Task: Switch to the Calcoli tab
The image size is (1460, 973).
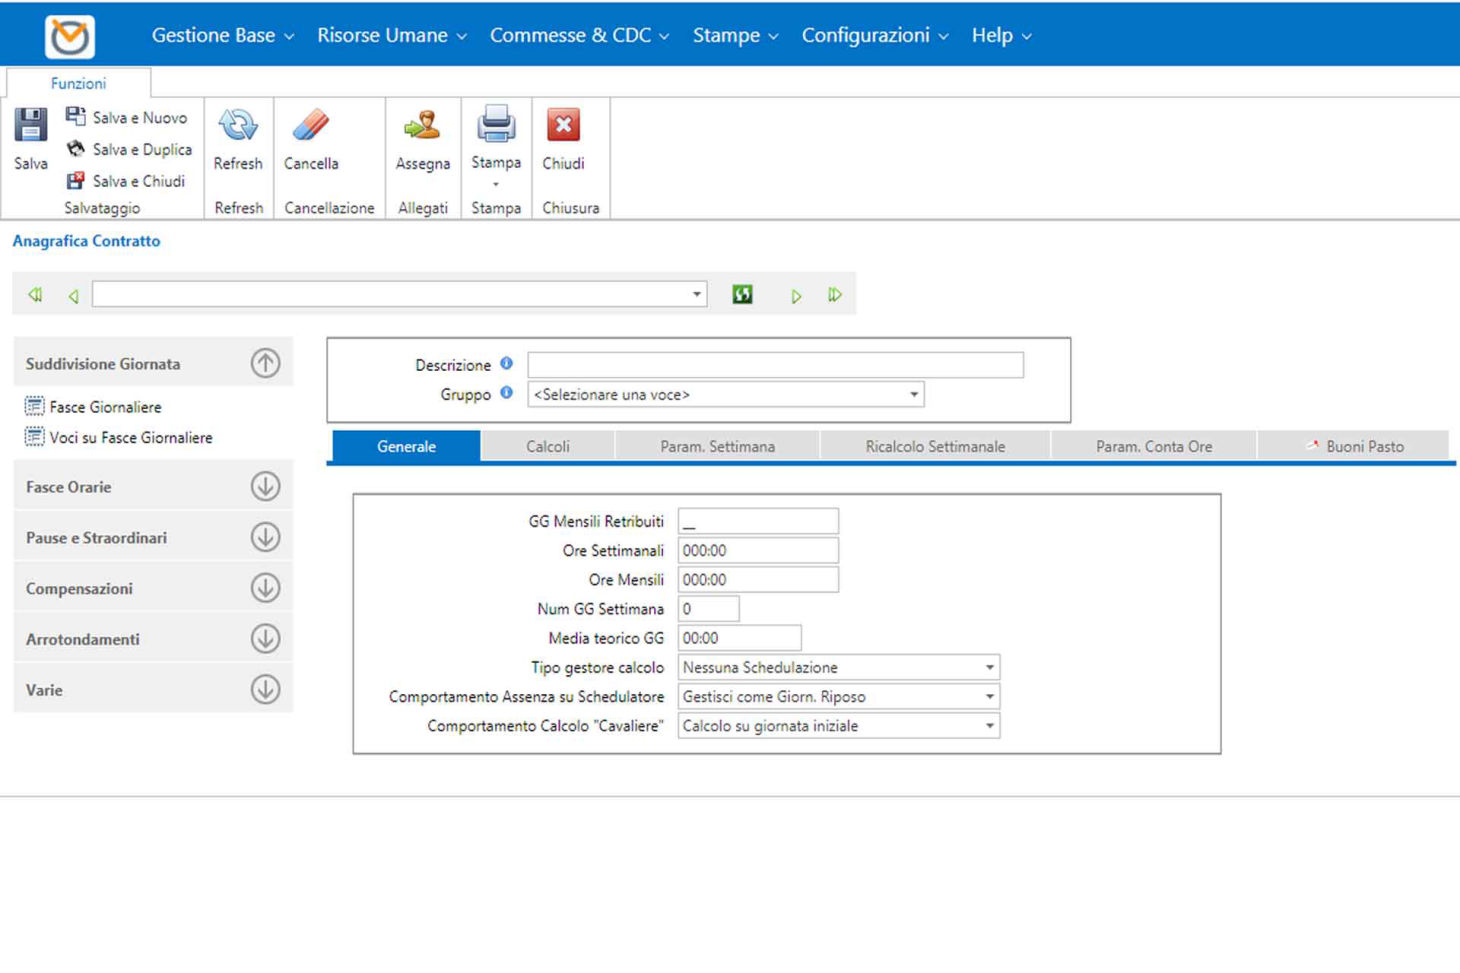Action: click(548, 446)
